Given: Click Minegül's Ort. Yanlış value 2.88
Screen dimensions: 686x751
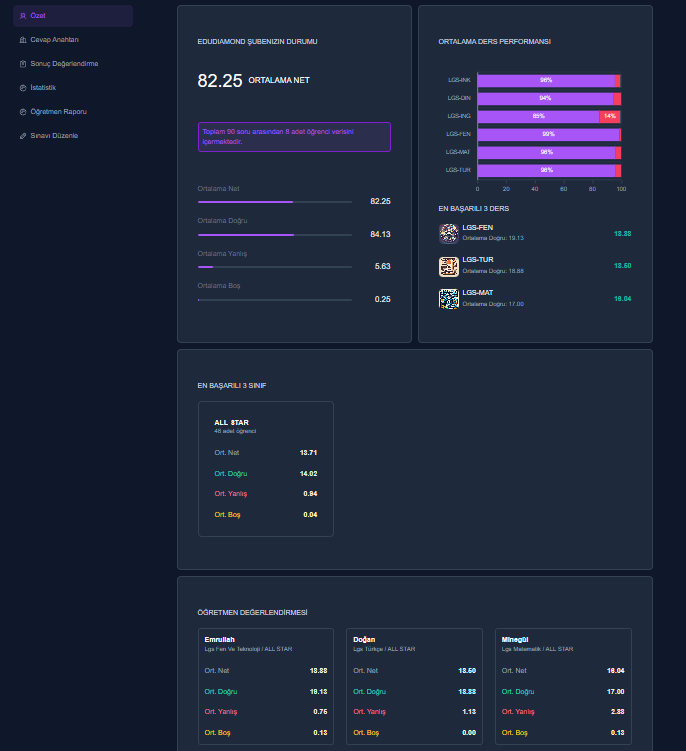Looking at the screenshot, I should pyautogui.click(x=617, y=712).
